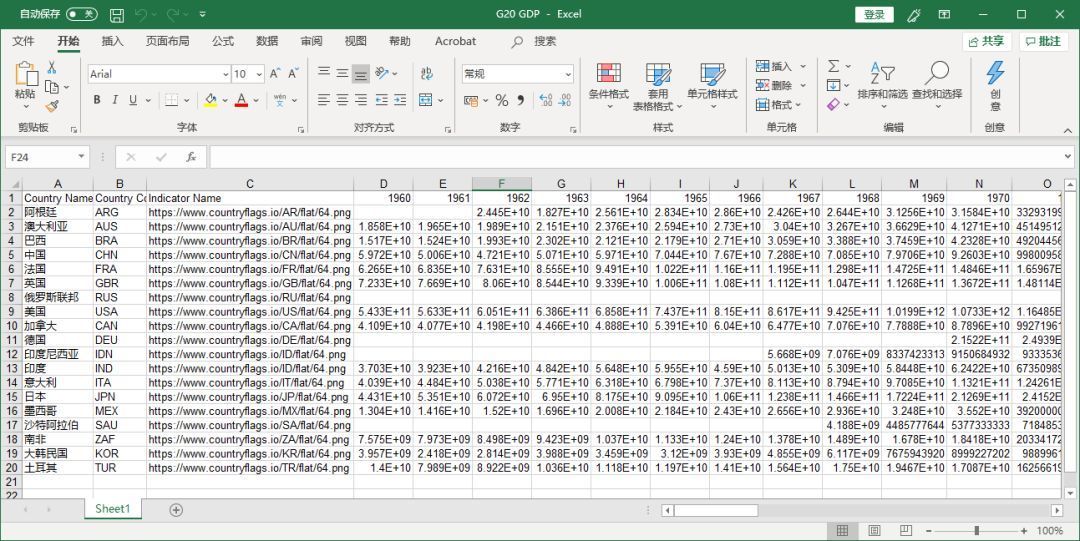
Task: Switch to the 公式 tab
Action: 222,41
